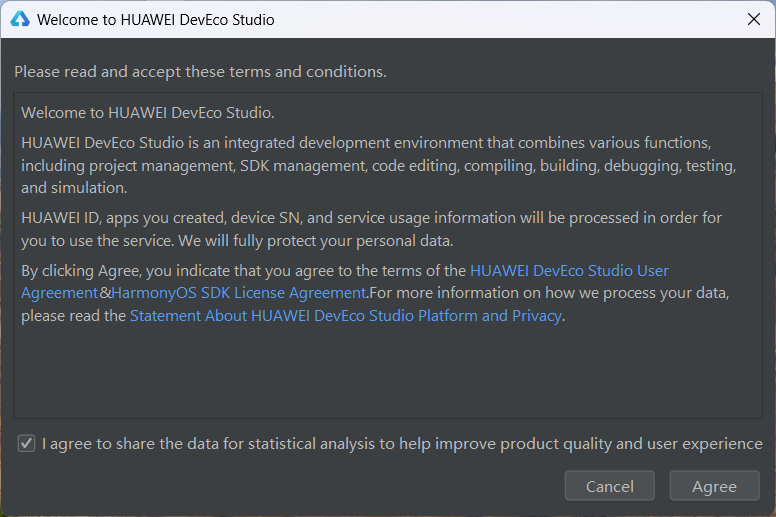Click the 'HUAWEI ID, apps you created' paragraph
Image resolution: width=776 pixels, height=517 pixels.
click(371, 229)
